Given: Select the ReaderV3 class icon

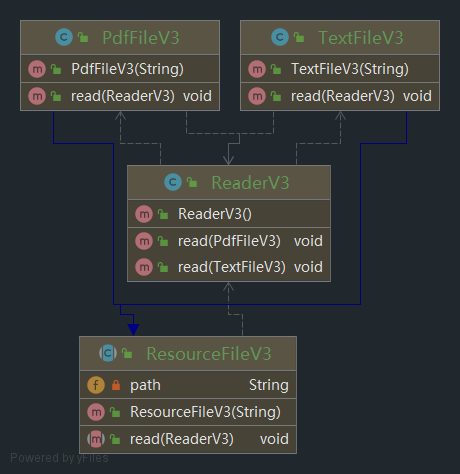Looking at the screenshot, I should [173, 182].
